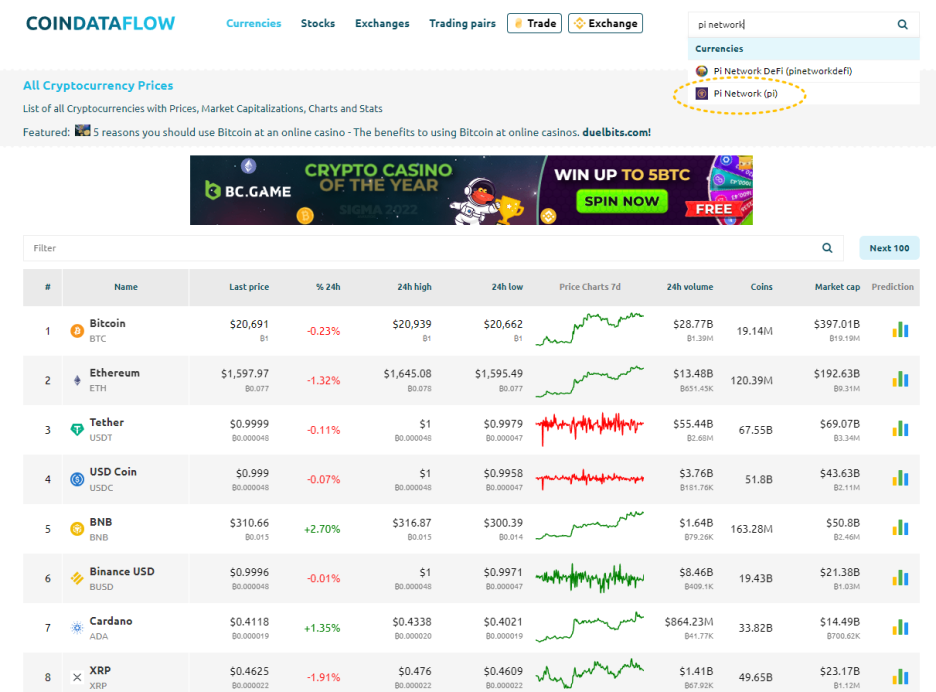Click XRP 7d price chart
Screen dimensions: 936x692
pyautogui.click(x=590, y=675)
